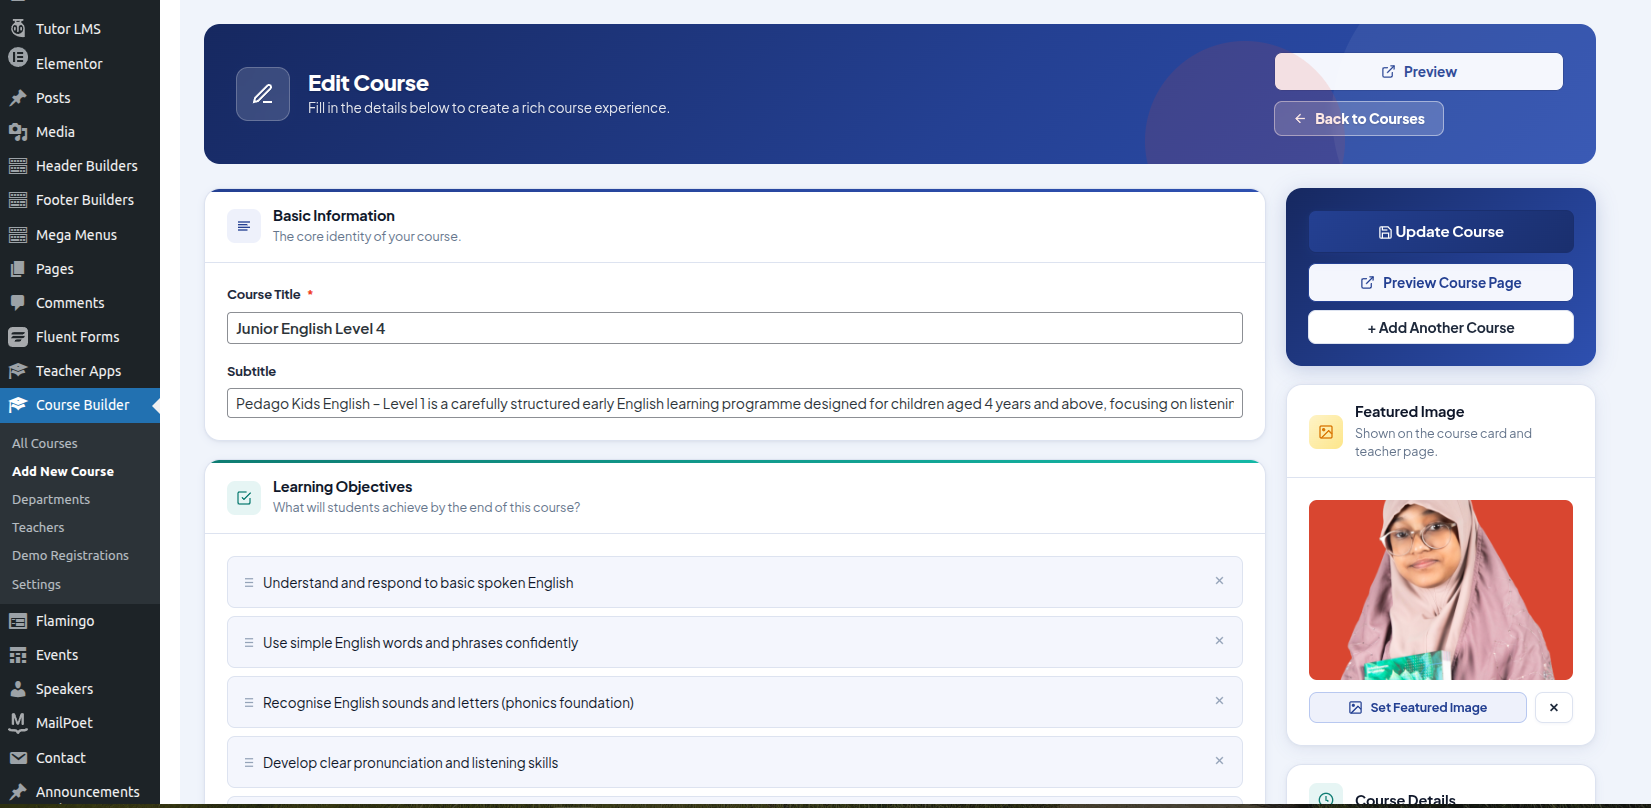Click the Events sidebar icon

18,655
